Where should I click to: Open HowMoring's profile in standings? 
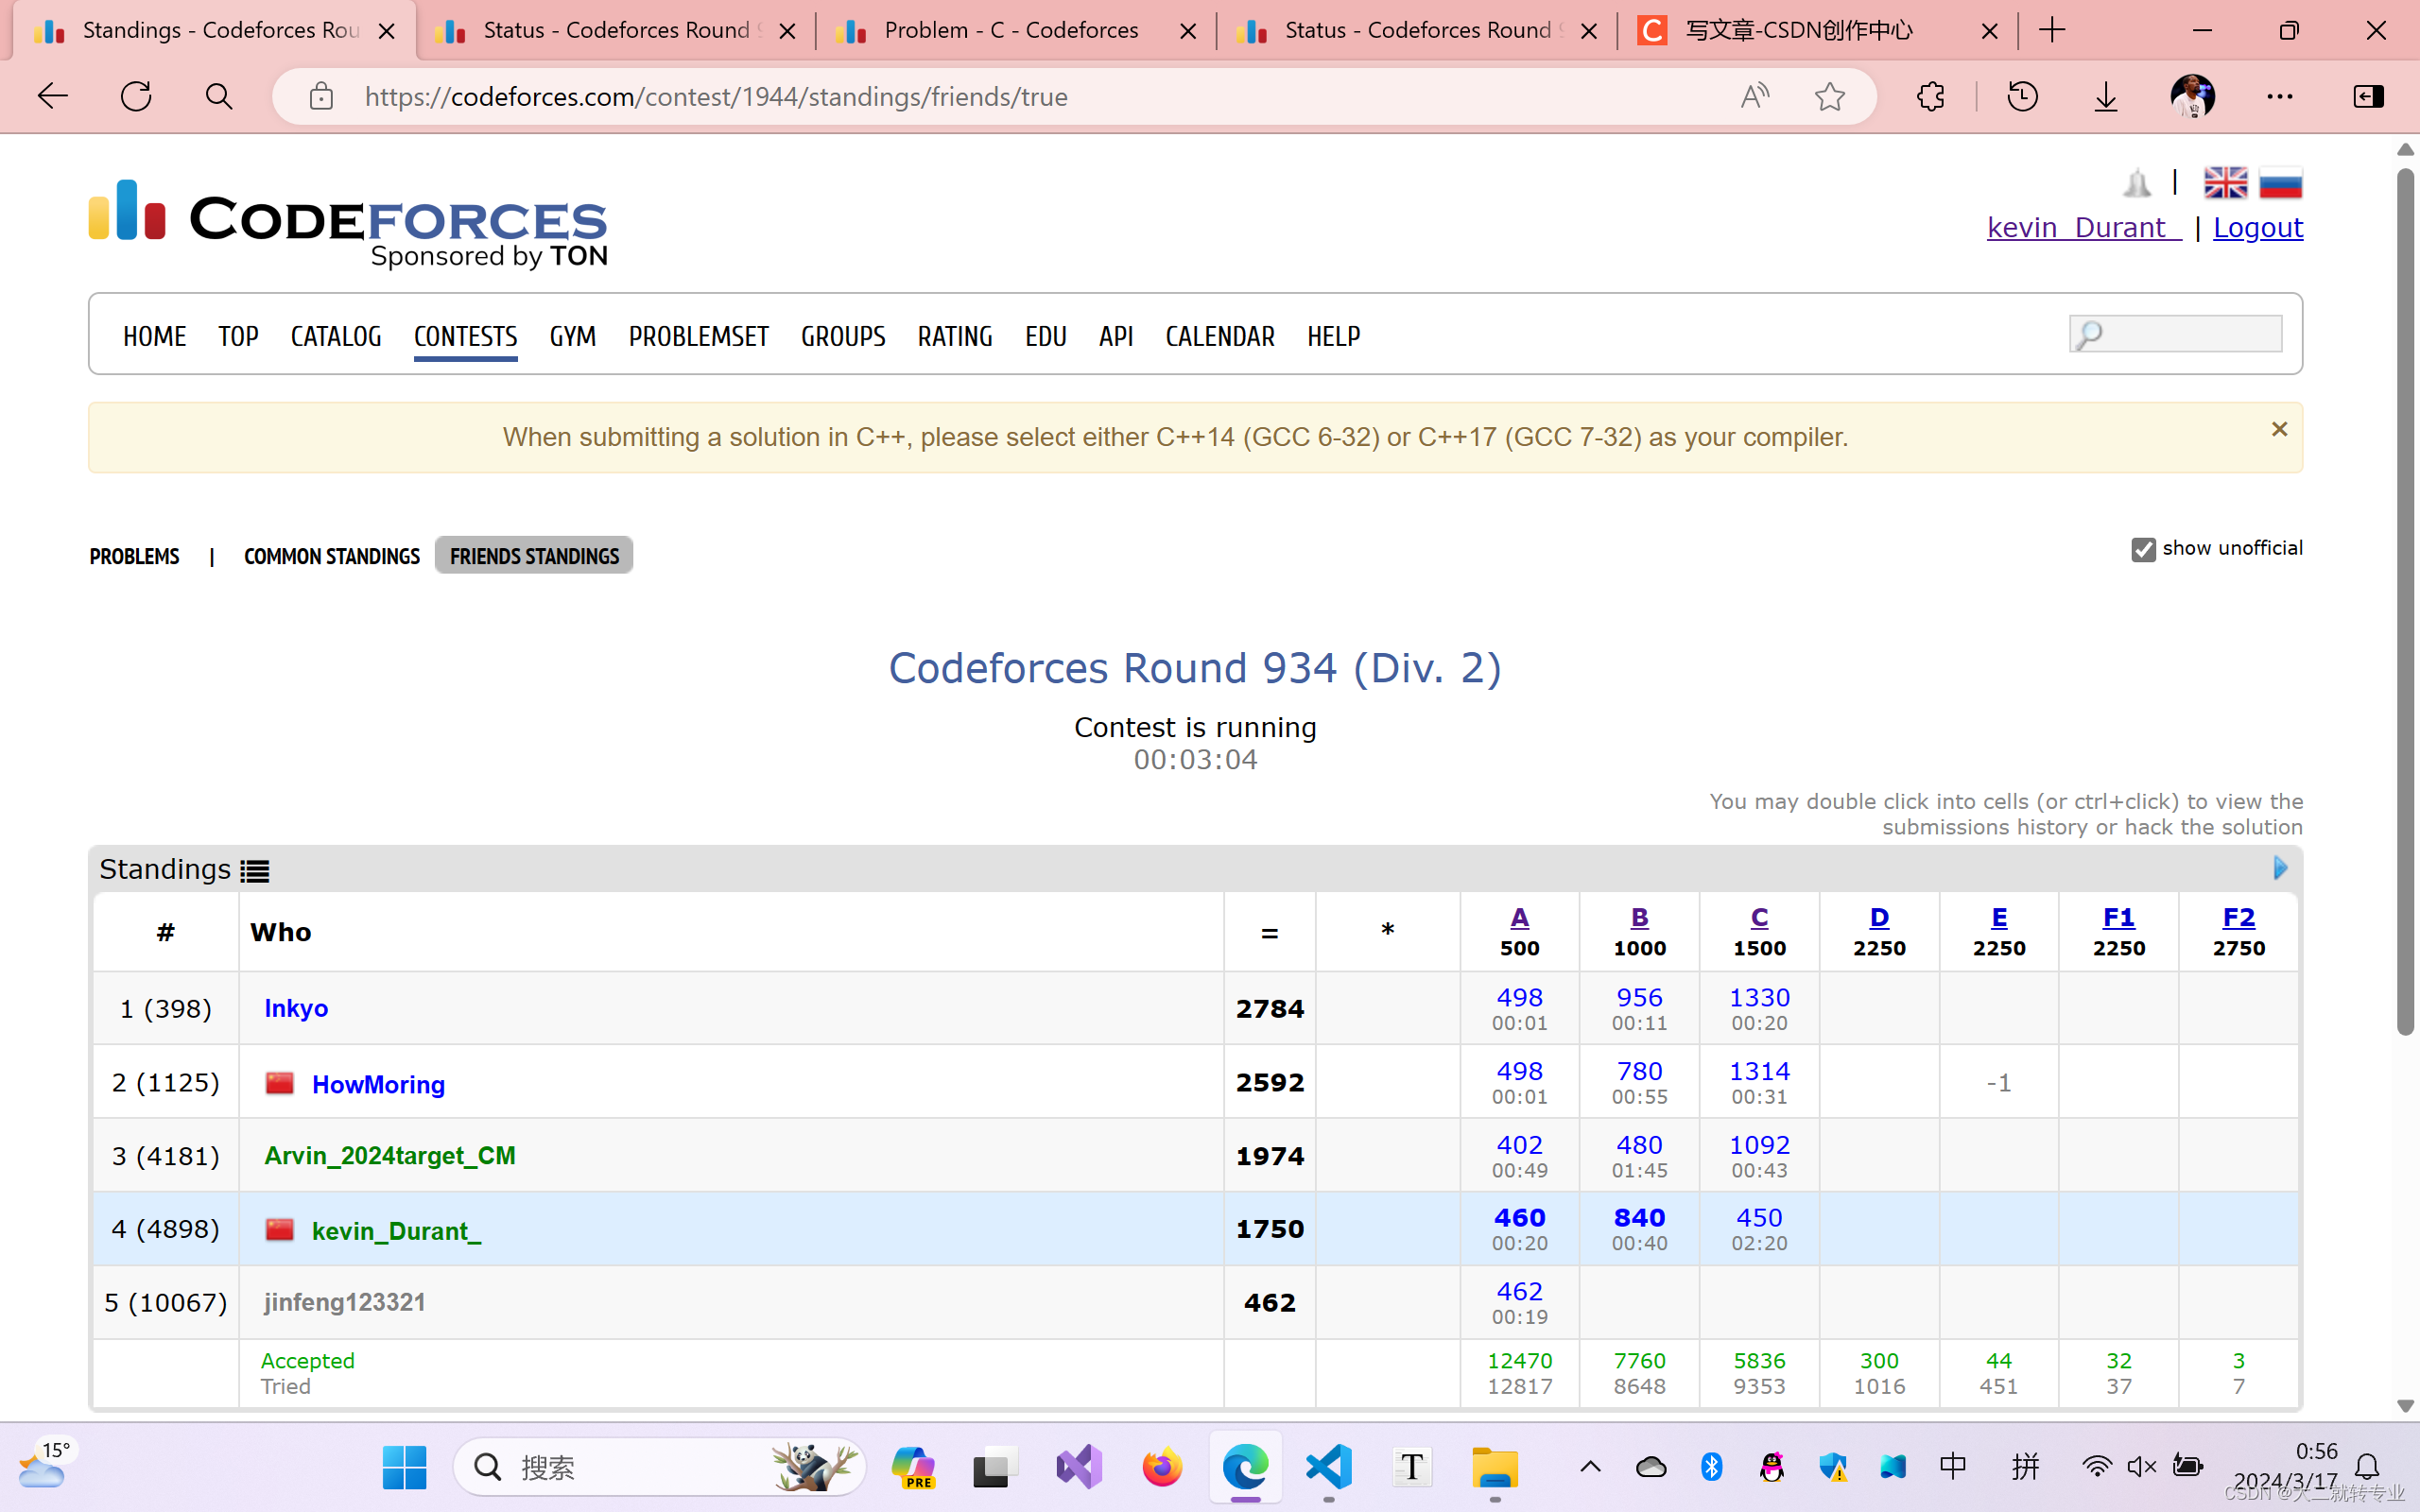click(378, 1084)
